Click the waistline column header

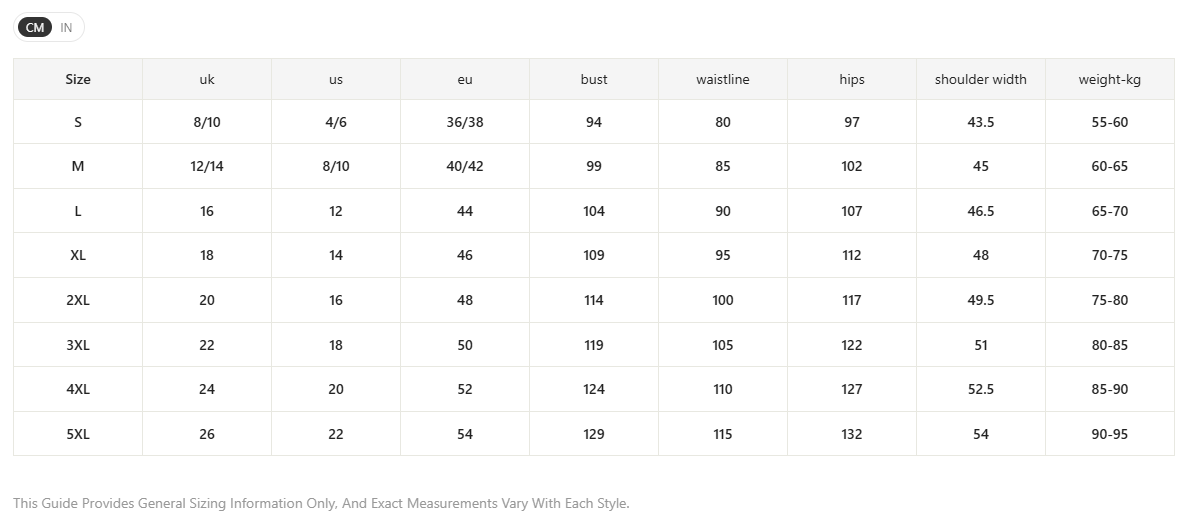(722, 79)
